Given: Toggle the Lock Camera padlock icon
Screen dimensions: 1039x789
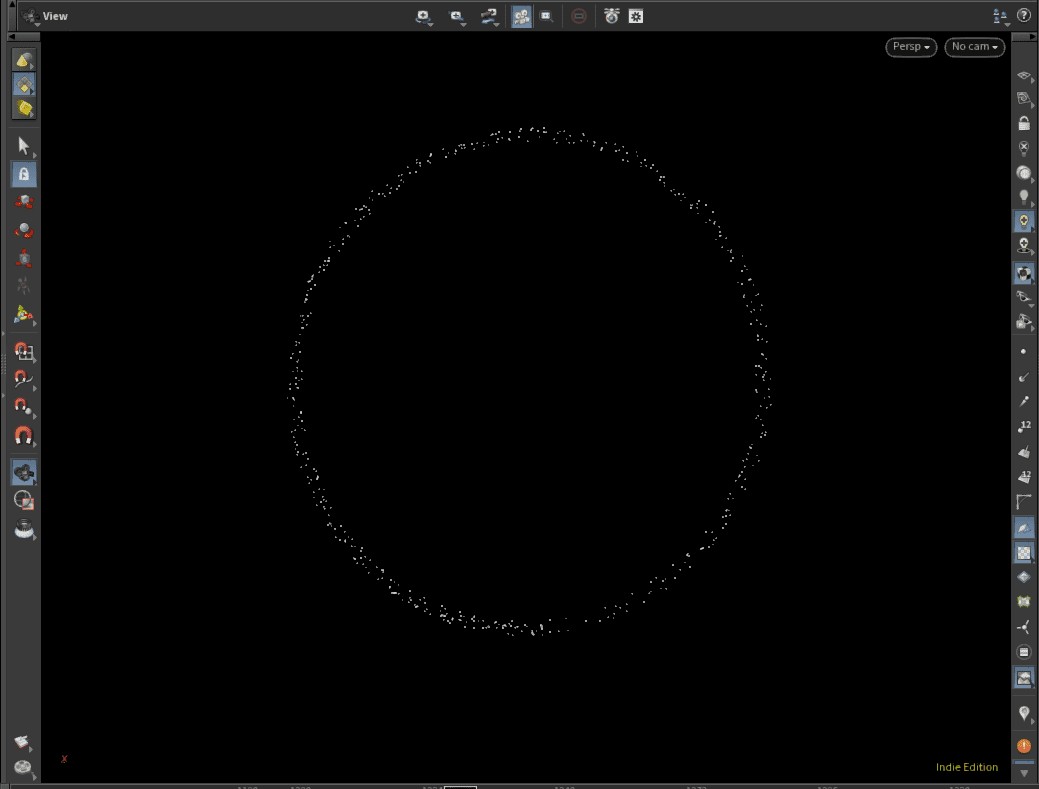Looking at the screenshot, I should coord(1024,124).
